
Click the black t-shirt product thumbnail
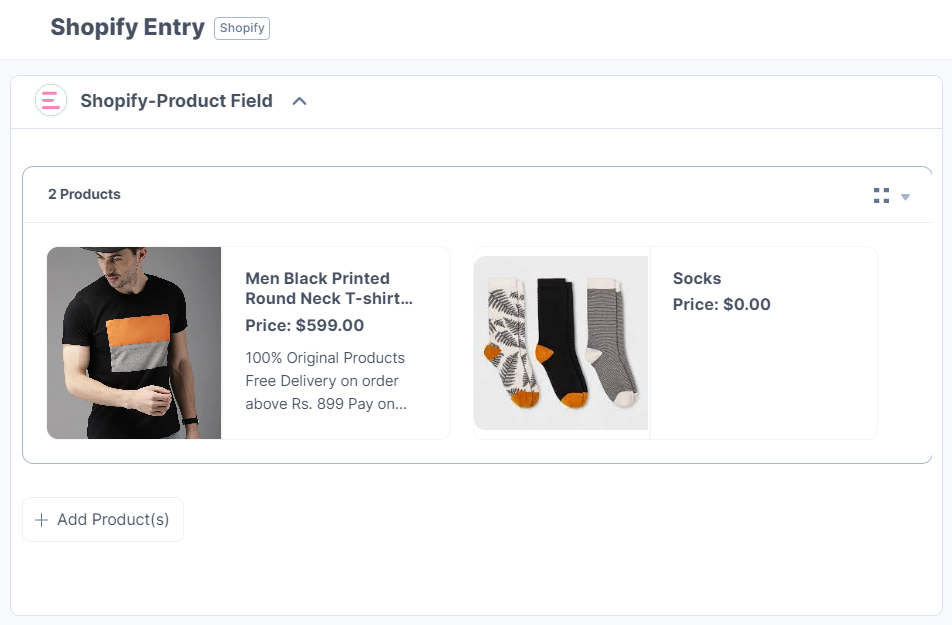[134, 343]
